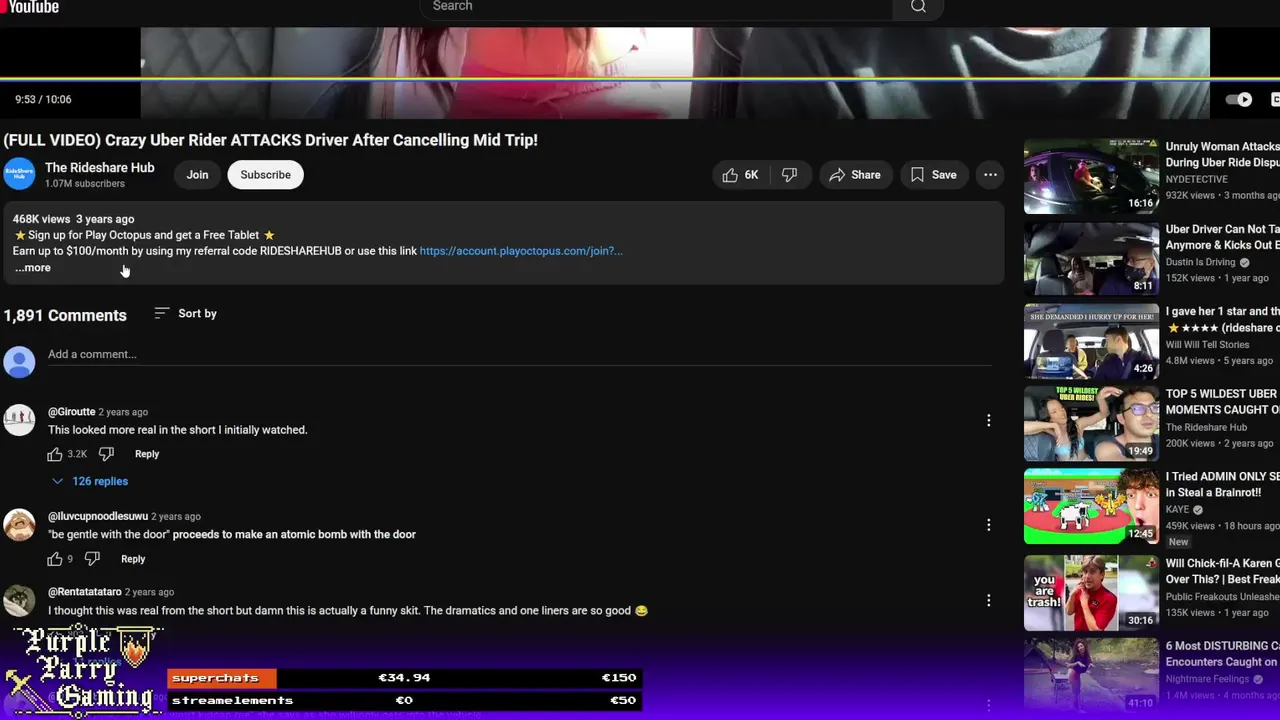Subscribe to The Rideshare Hub
1280x720 pixels.
click(x=265, y=175)
